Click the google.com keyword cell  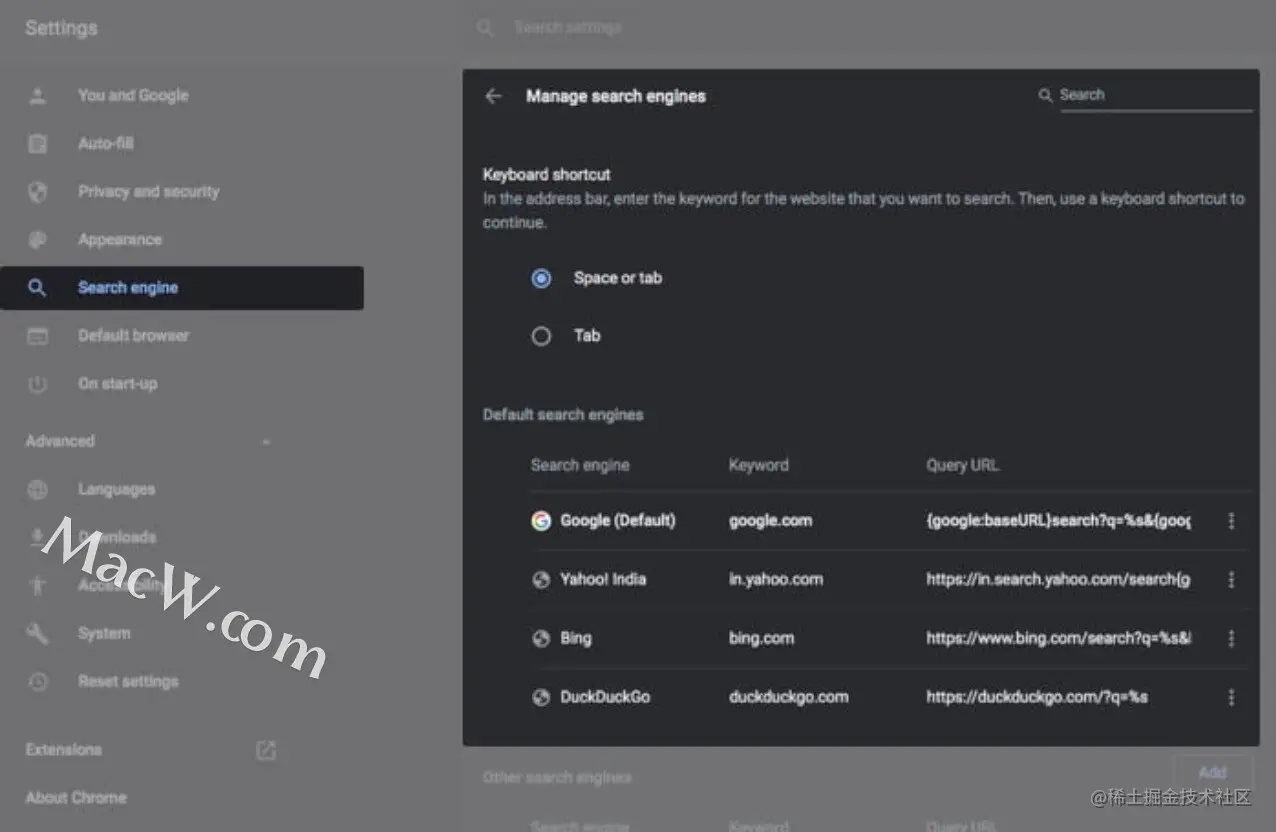[770, 521]
